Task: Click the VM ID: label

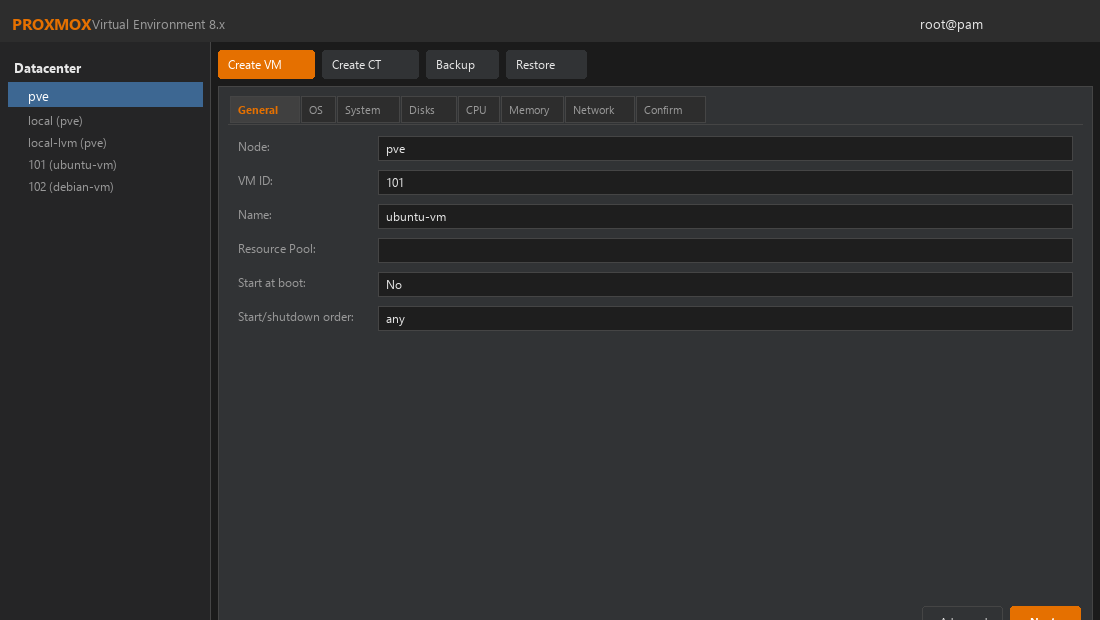Action: pyautogui.click(x=255, y=181)
